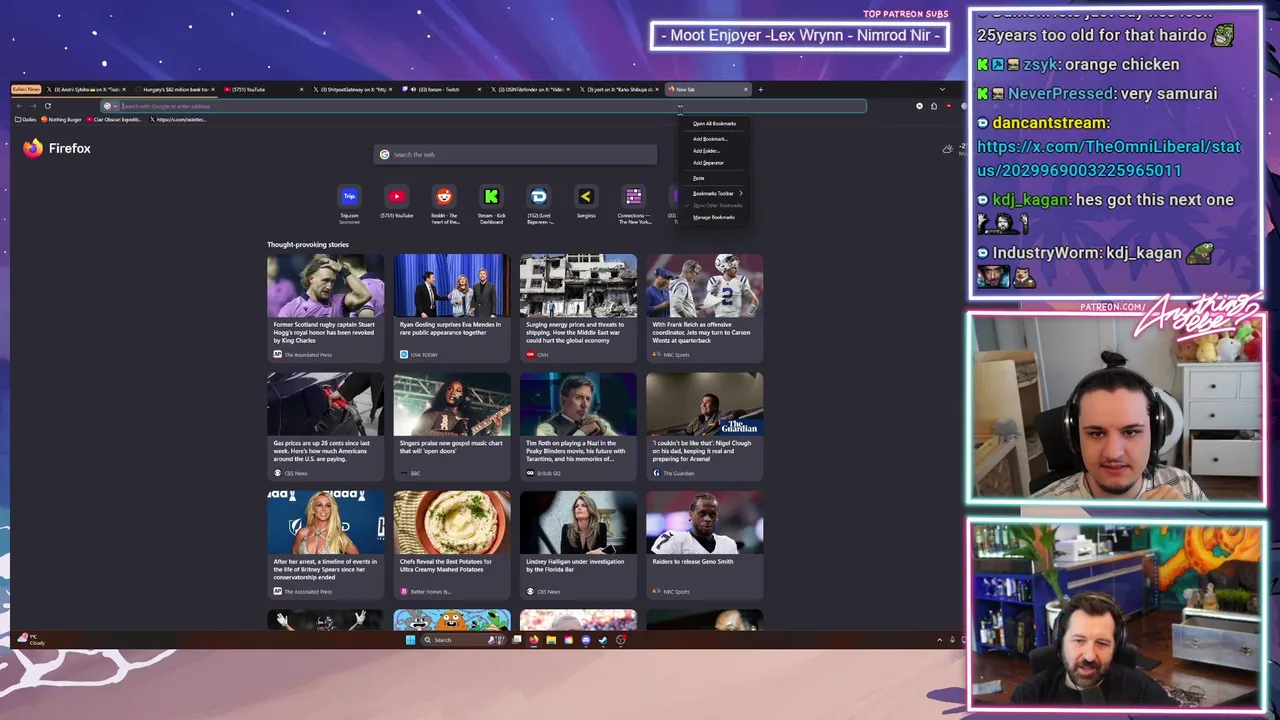The image size is (1280, 720).
Task: Switch to the Hungary's $82 million bank tab
Action: pyautogui.click(x=172, y=89)
